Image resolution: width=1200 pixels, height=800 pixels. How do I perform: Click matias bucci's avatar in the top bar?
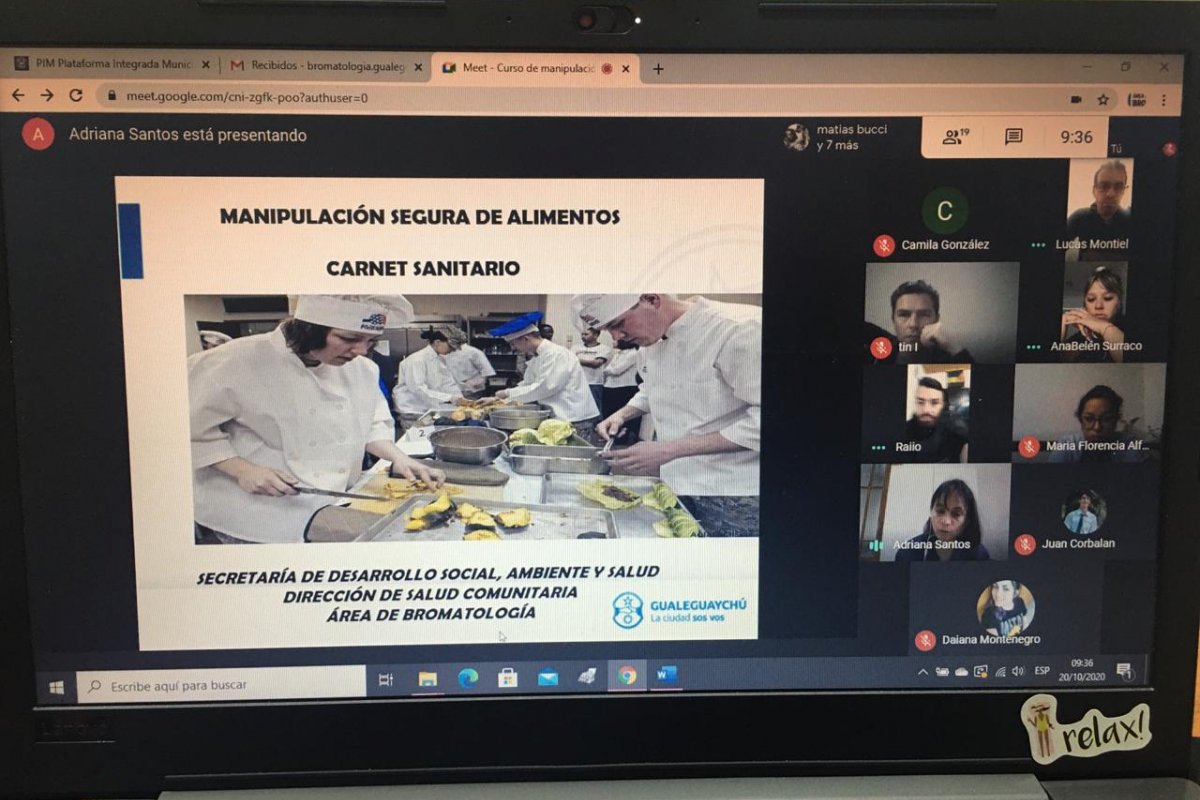point(796,137)
